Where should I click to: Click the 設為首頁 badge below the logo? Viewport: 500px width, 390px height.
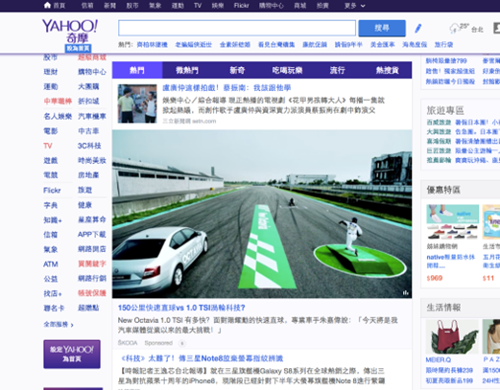point(78,48)
